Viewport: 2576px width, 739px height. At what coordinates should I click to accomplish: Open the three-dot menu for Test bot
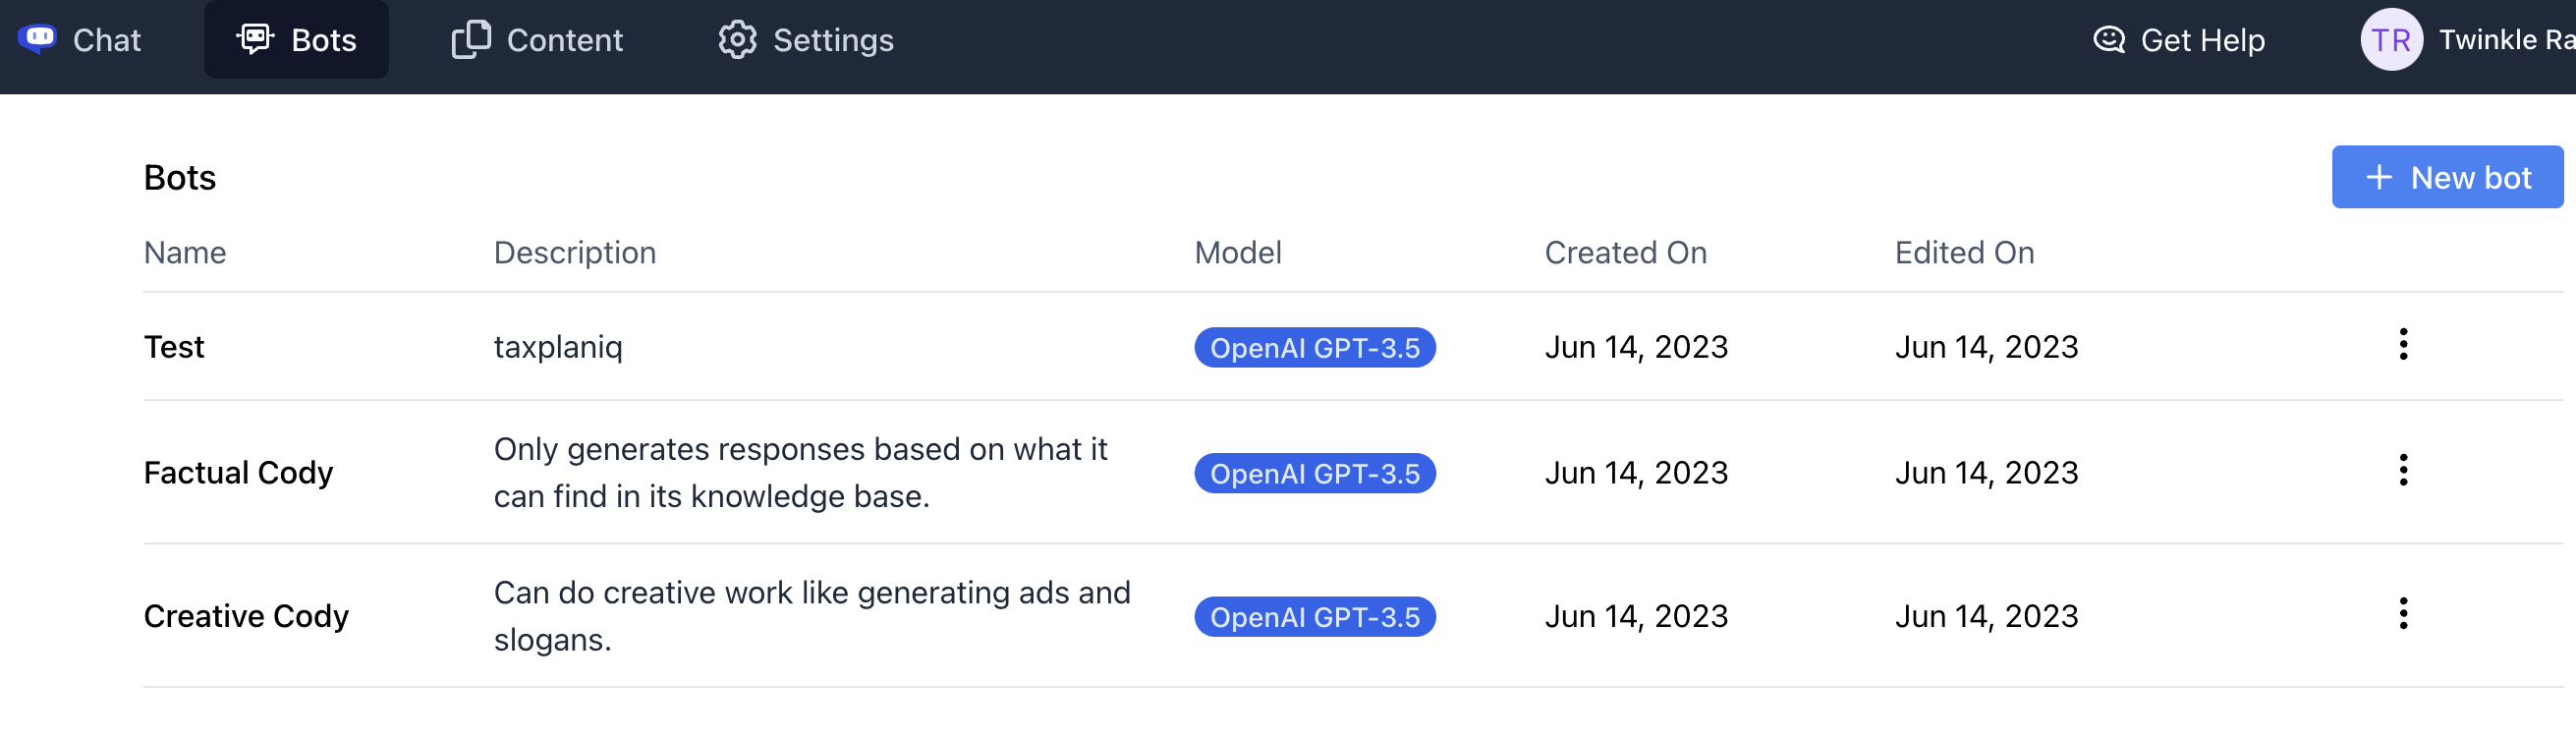(2403, 344)
